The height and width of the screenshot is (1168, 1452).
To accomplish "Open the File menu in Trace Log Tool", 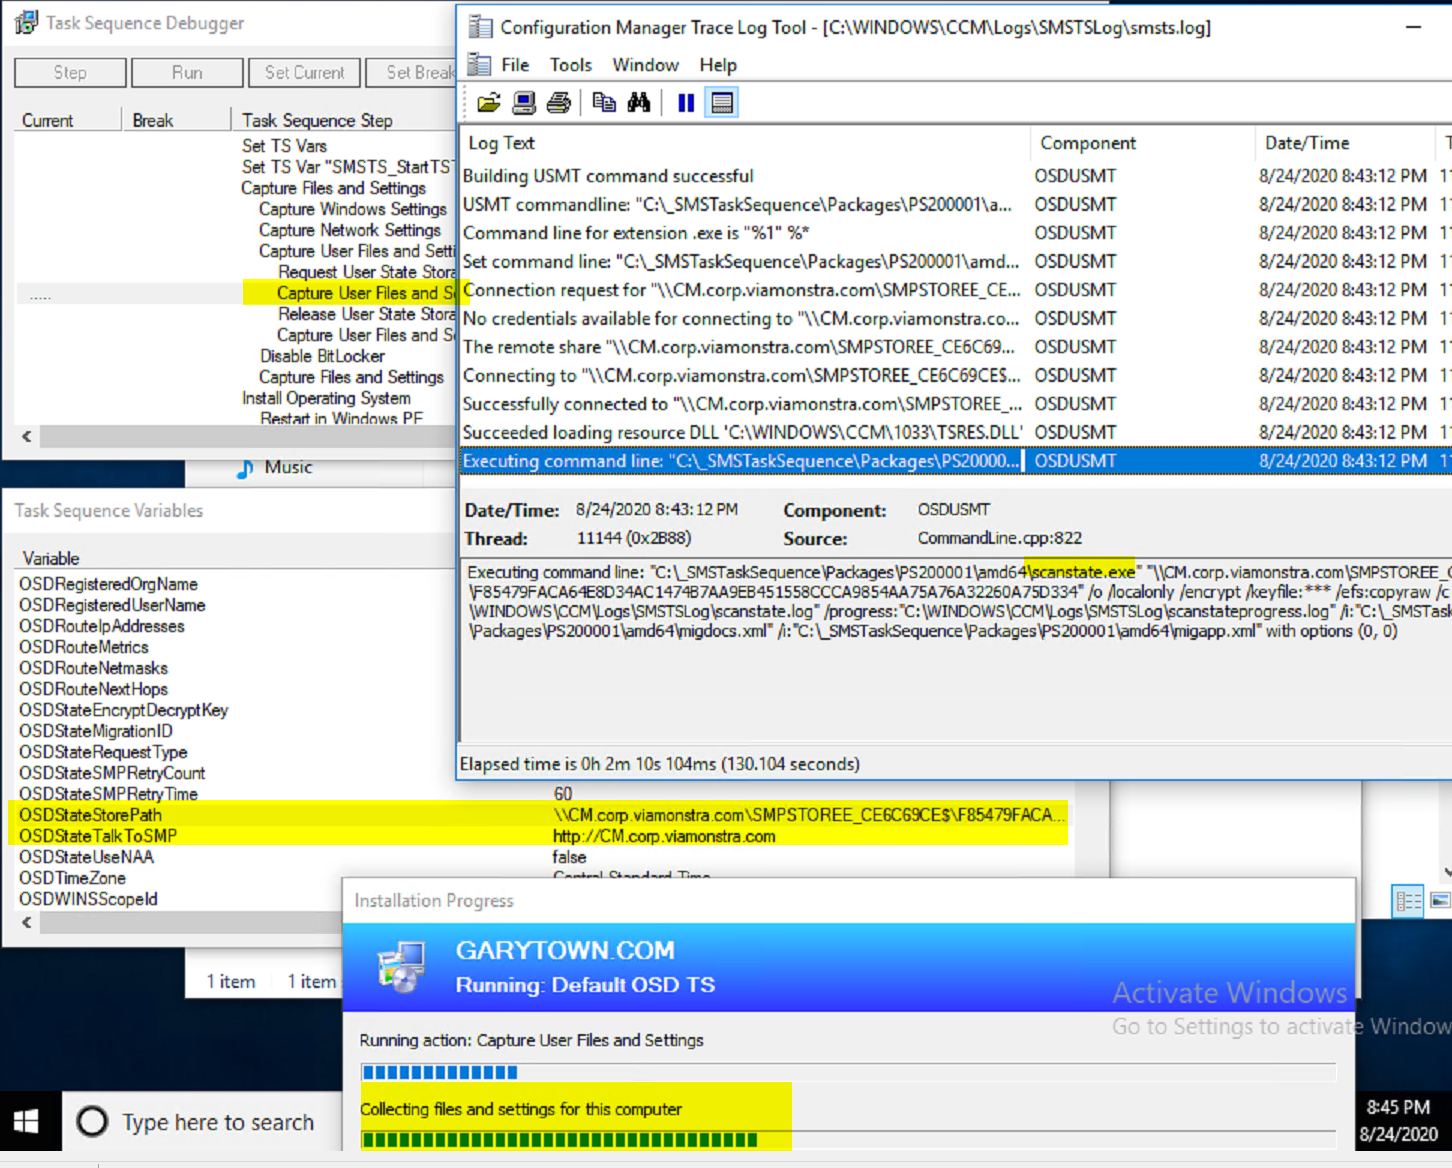I will click(515, 65).
